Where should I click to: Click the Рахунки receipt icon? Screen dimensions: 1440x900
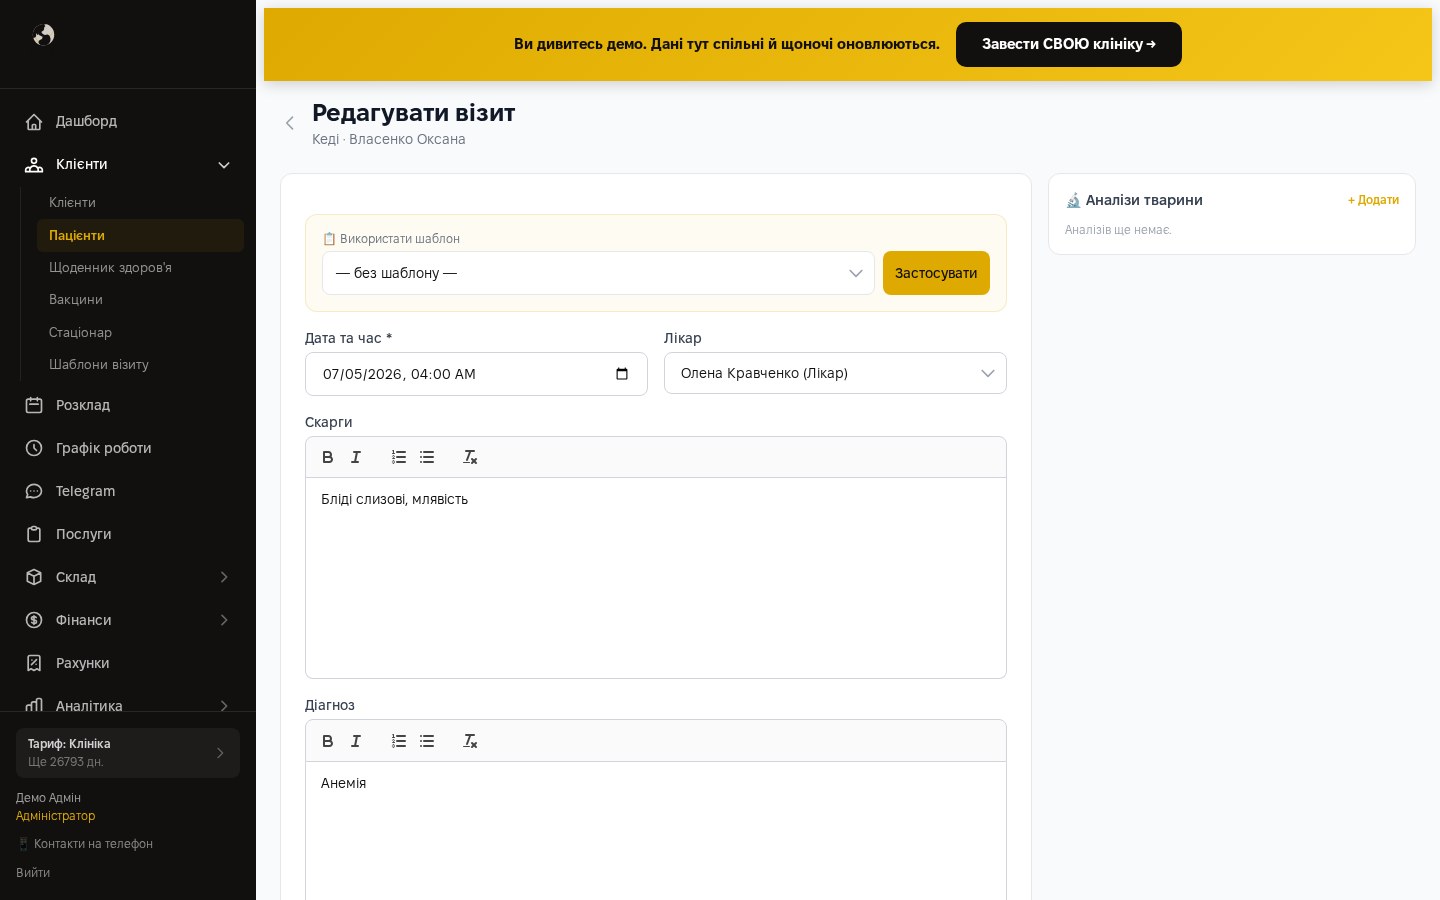coord(34,663)
